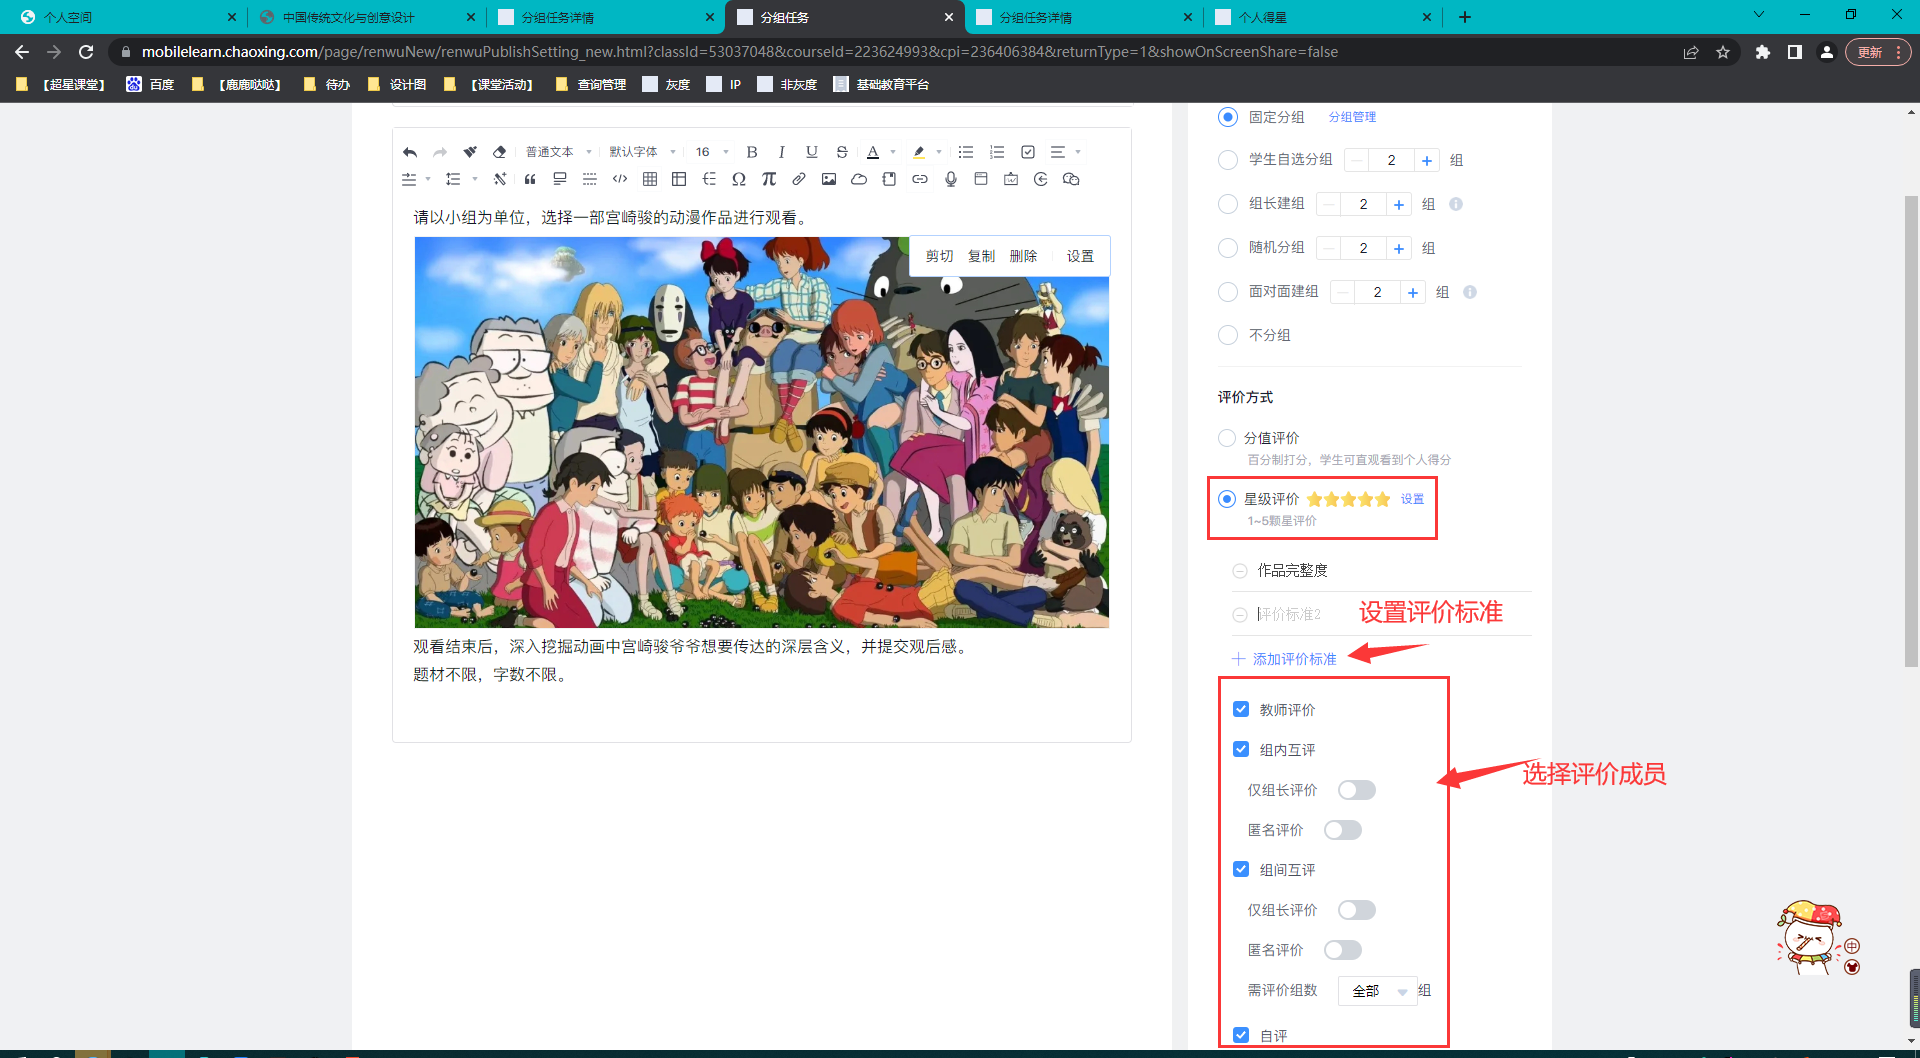Insert a bulleted list

(x=966, y=152)
